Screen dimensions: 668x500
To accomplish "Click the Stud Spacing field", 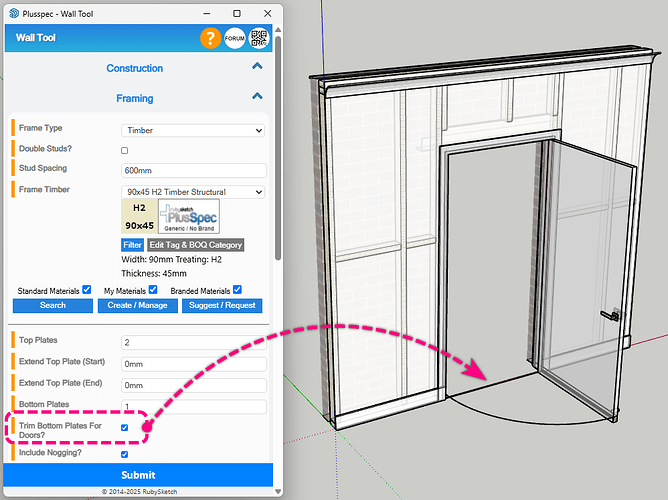I will coord(194,170).
